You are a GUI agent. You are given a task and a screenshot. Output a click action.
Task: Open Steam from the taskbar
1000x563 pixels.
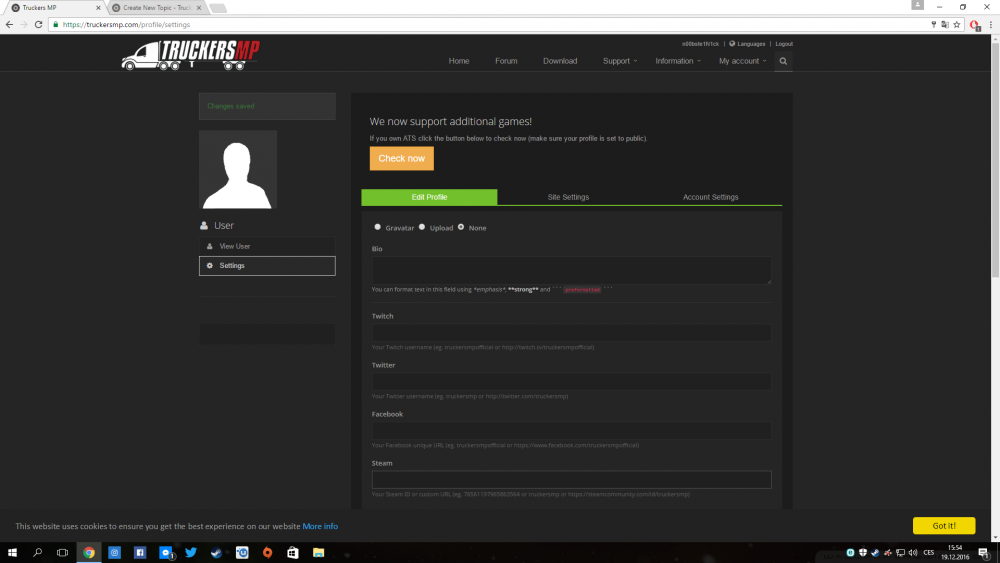pos(216,552)
